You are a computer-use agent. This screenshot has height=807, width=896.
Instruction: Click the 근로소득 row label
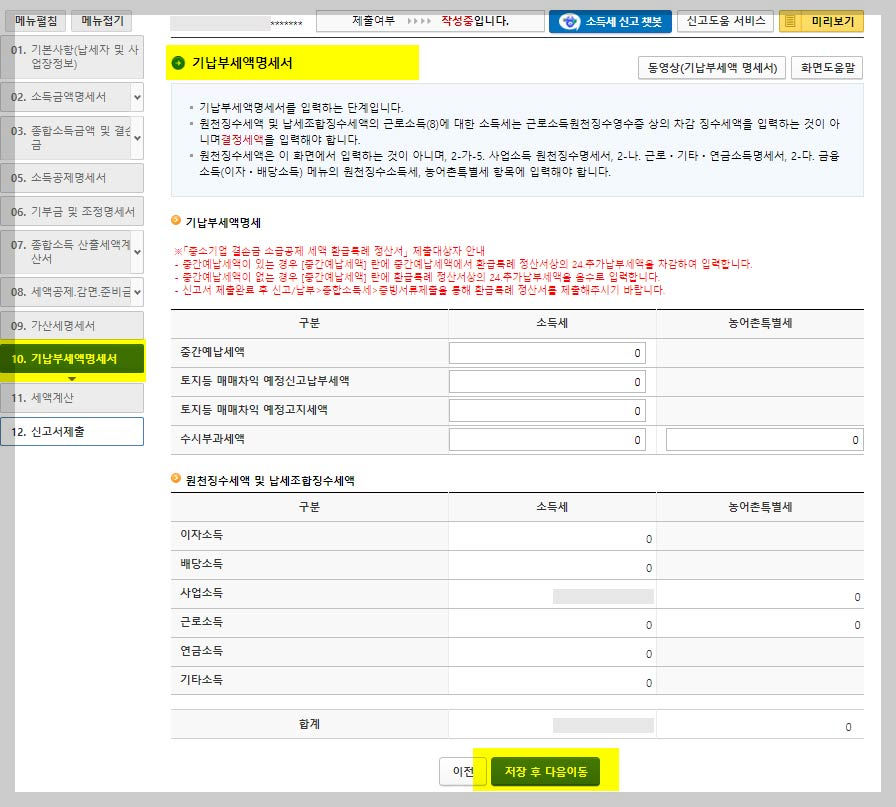[x=201, y=622]
